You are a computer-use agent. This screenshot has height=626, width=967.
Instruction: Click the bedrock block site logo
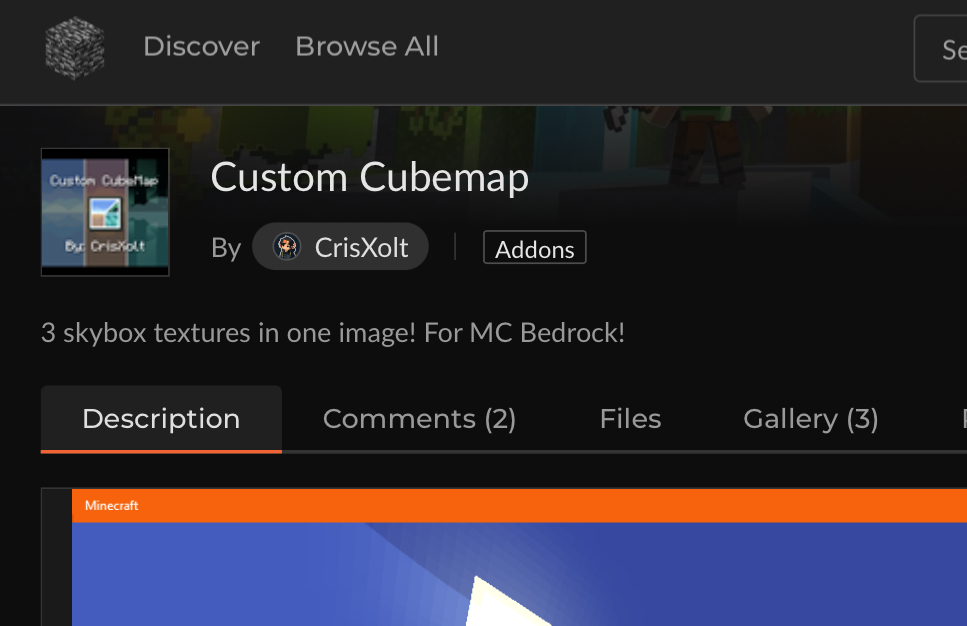[x=75, y=48]
